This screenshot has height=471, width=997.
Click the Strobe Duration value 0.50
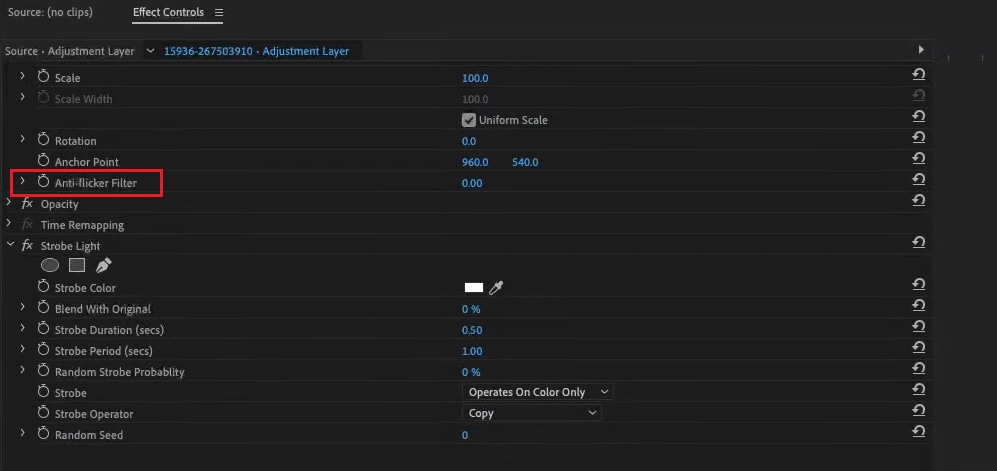click(472, 330)
